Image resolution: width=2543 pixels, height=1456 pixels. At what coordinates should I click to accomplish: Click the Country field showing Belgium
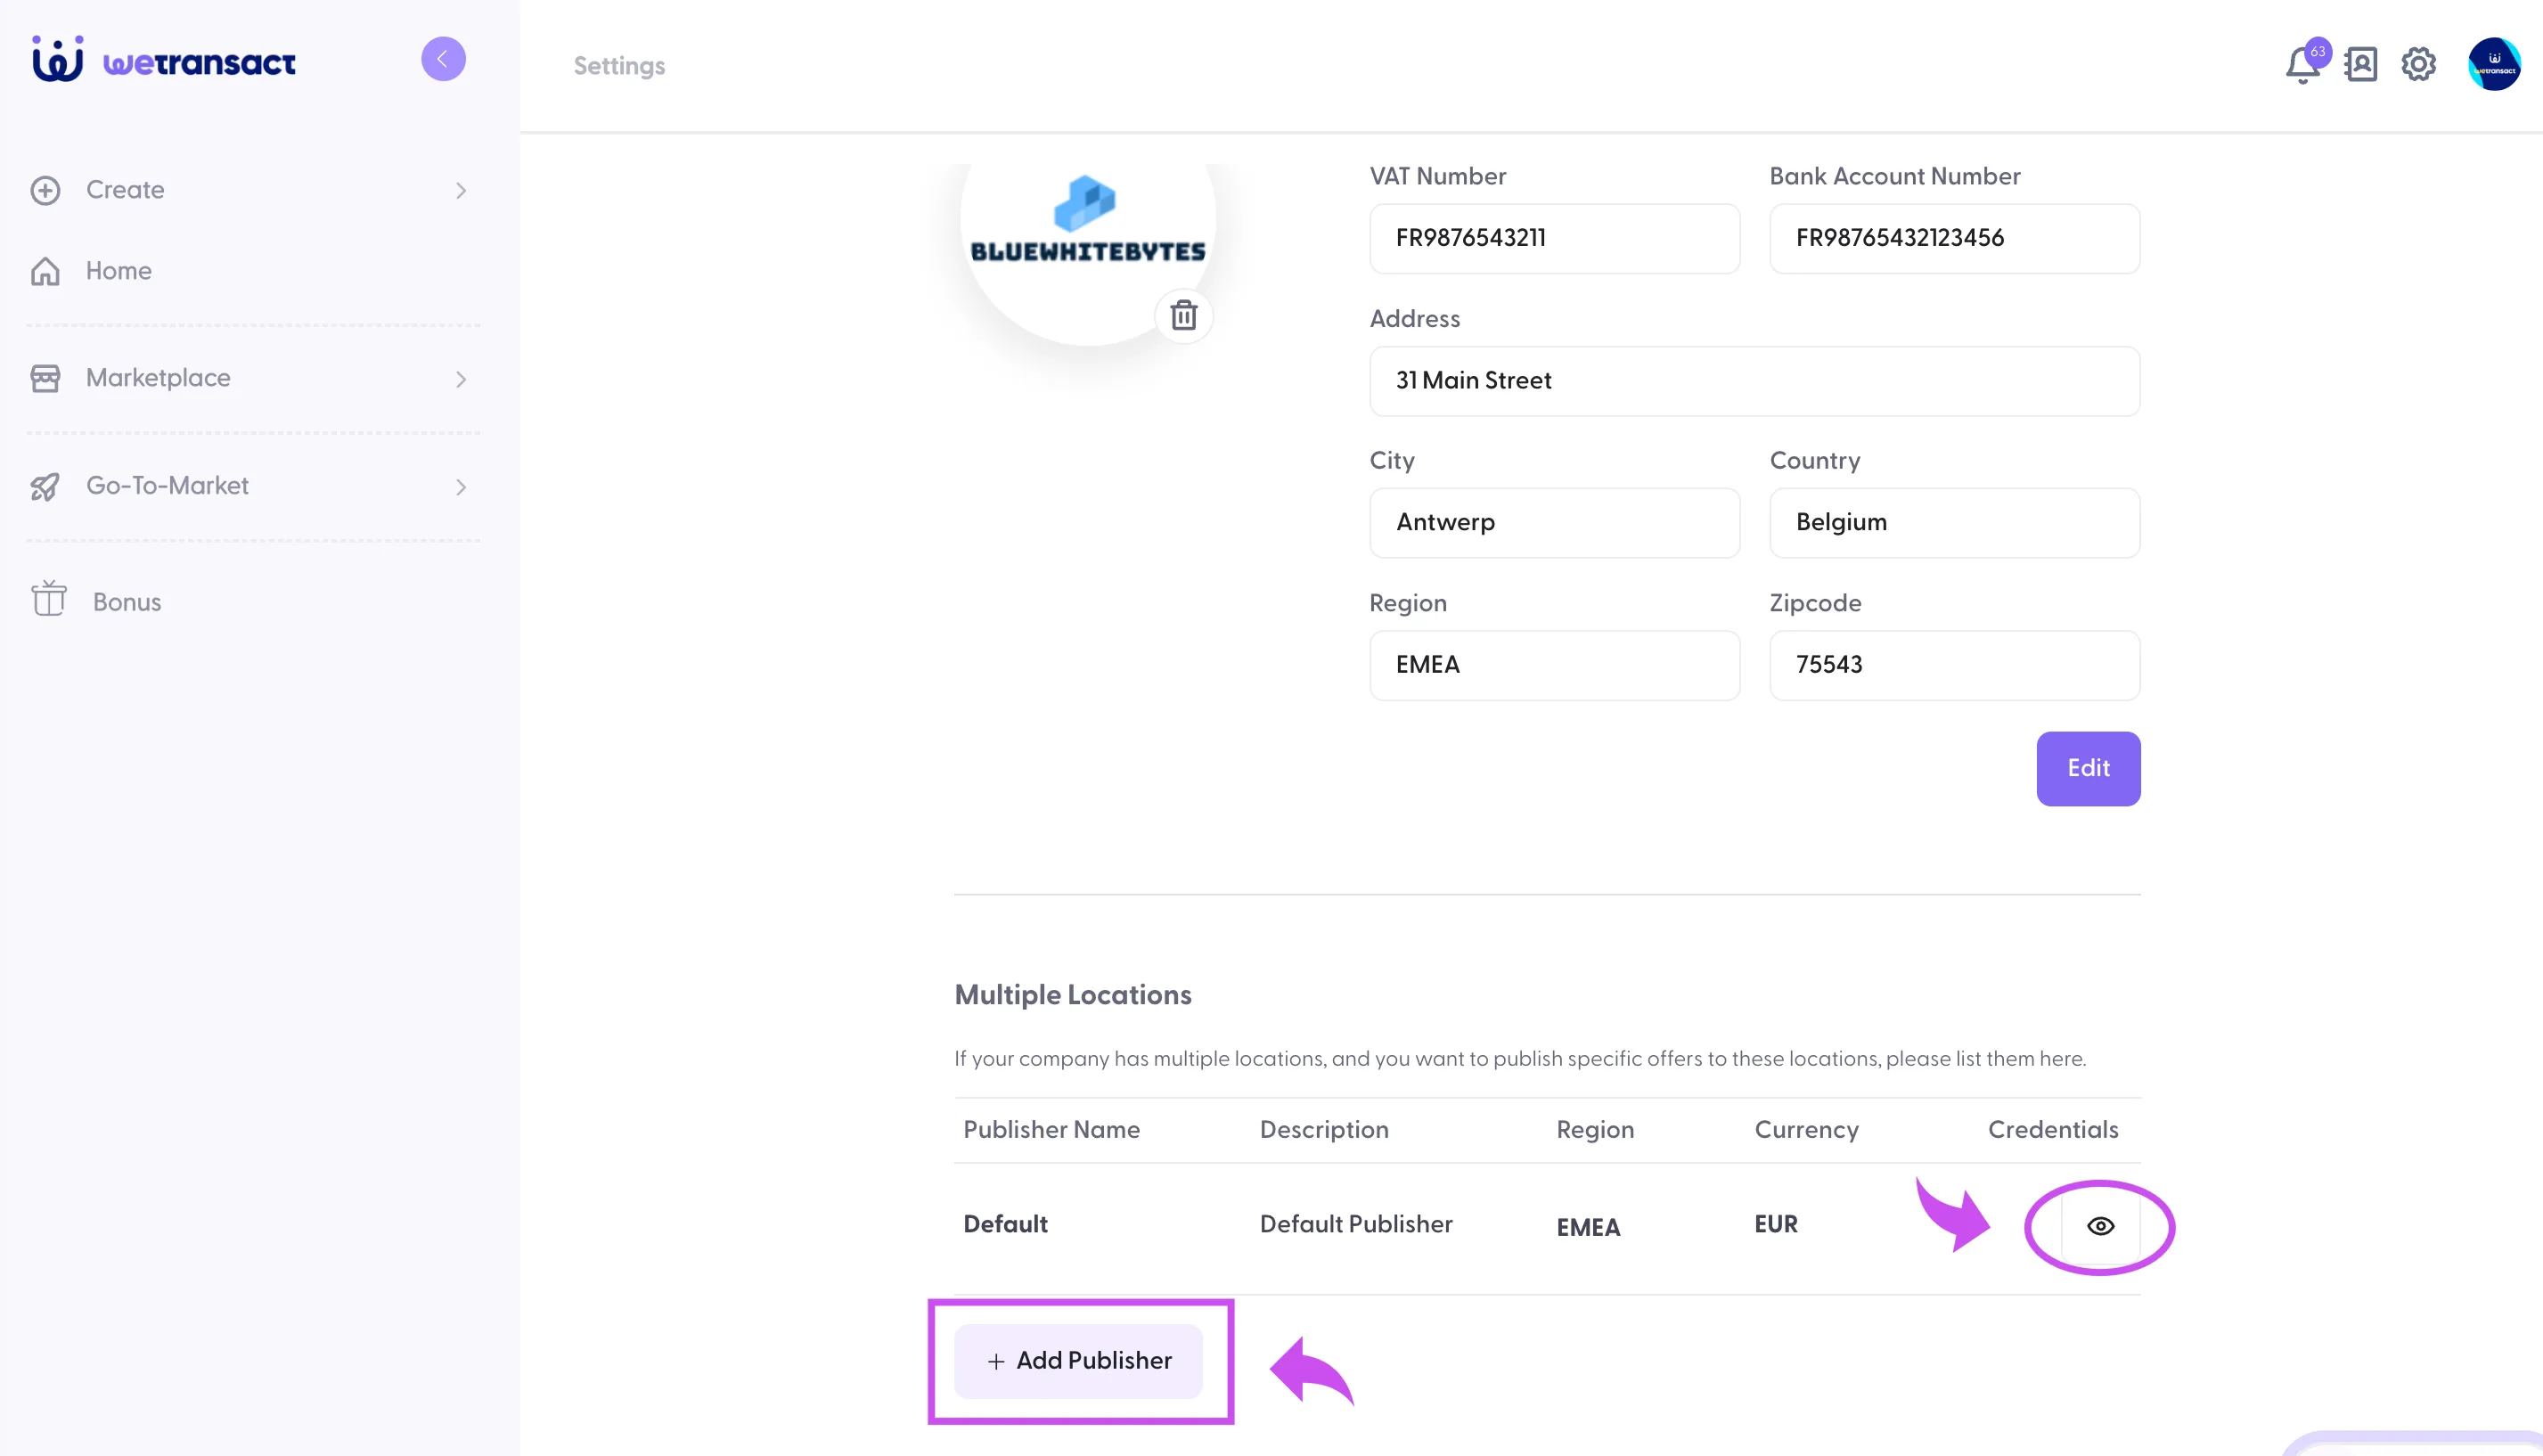tap(1954, 523)
